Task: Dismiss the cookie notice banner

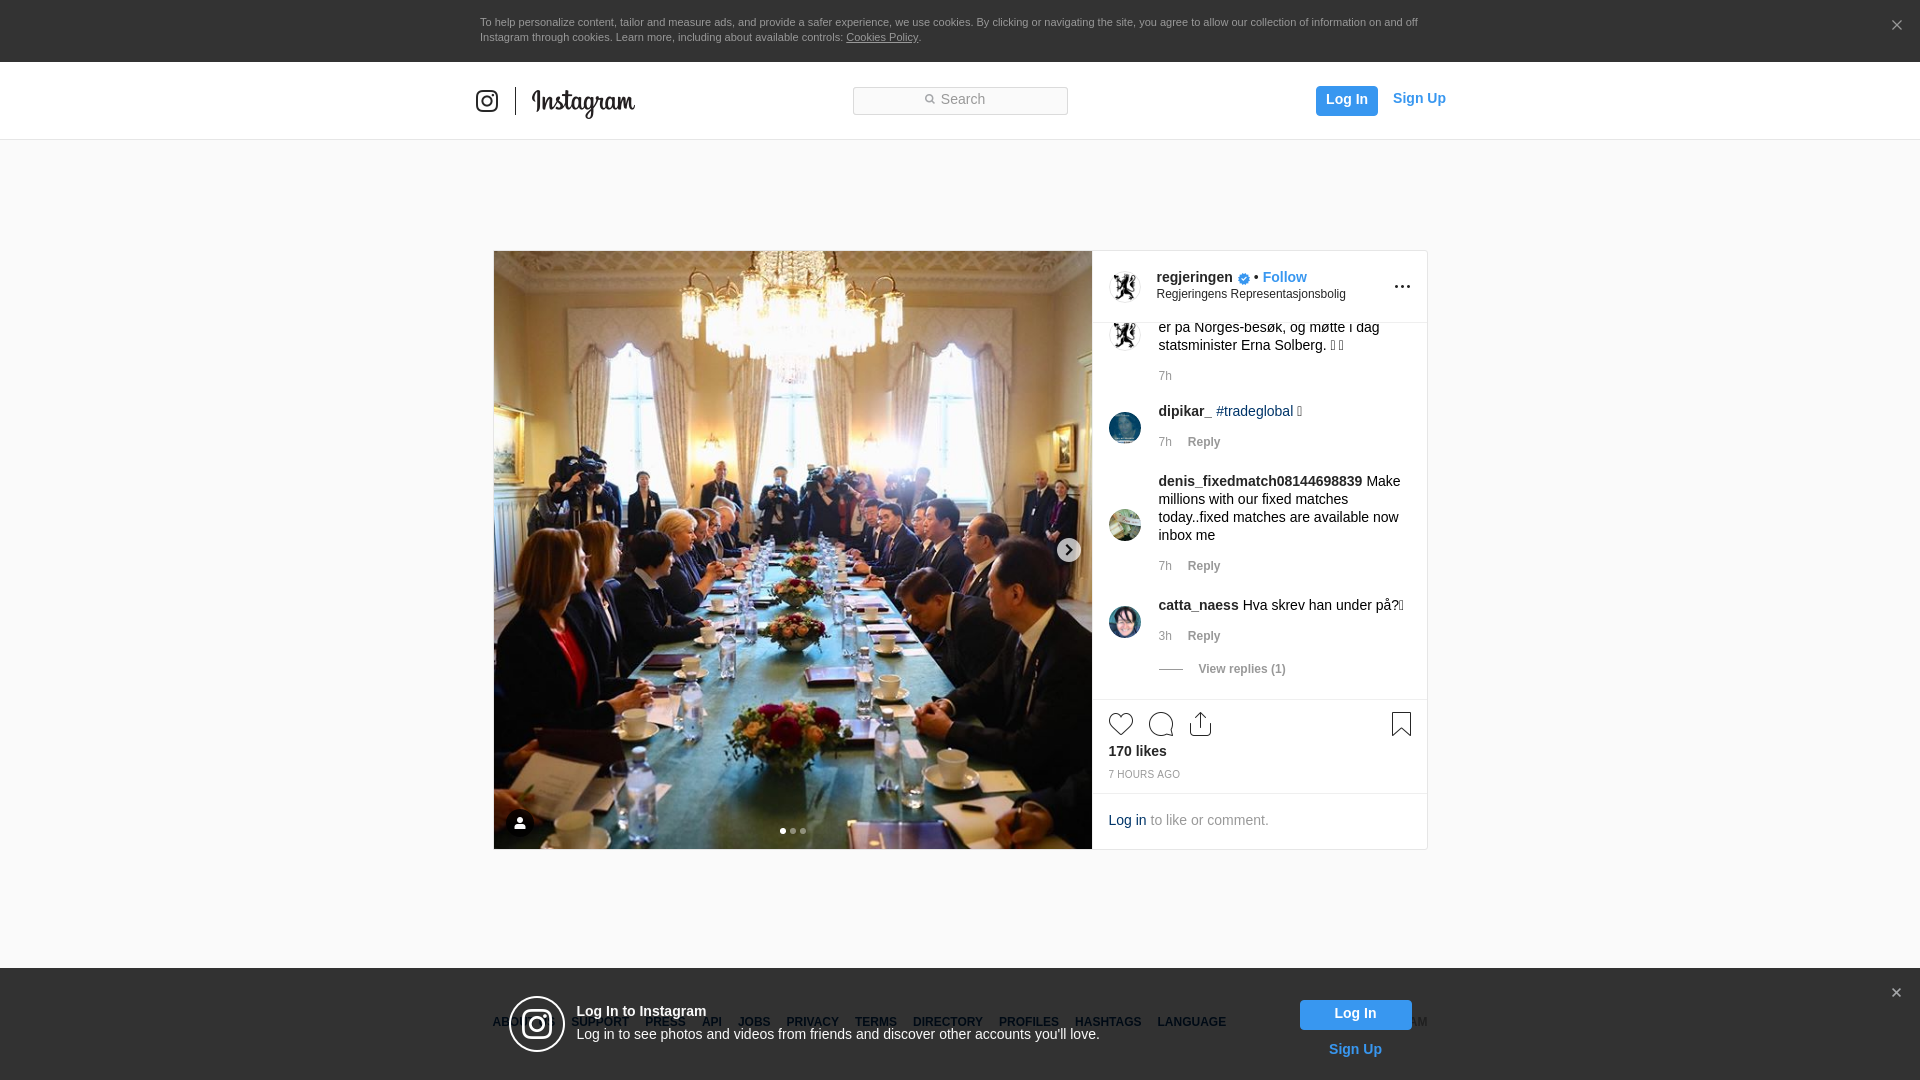Action: [x=1896, y=26]
